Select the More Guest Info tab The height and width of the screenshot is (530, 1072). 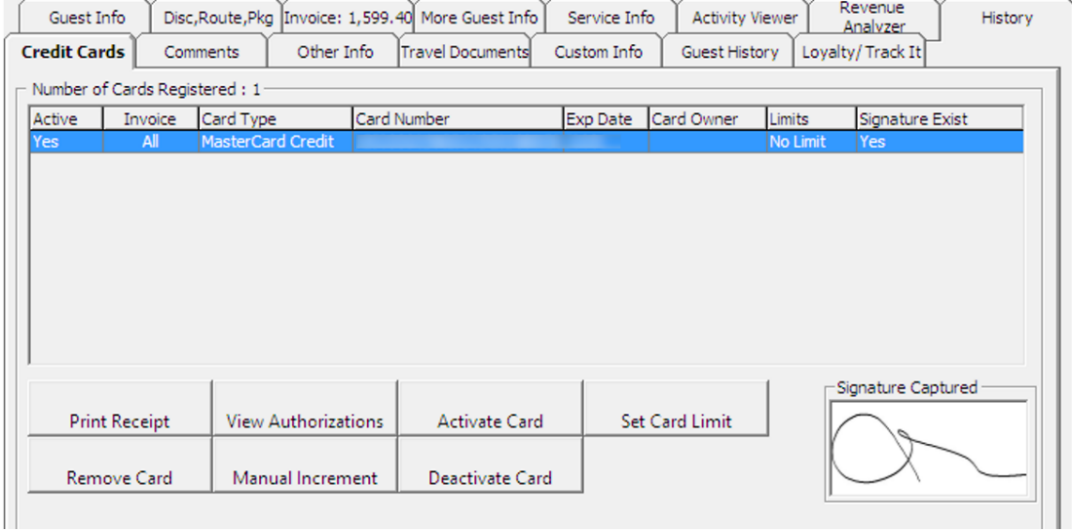pyautogui.click(x=479, y=18)
